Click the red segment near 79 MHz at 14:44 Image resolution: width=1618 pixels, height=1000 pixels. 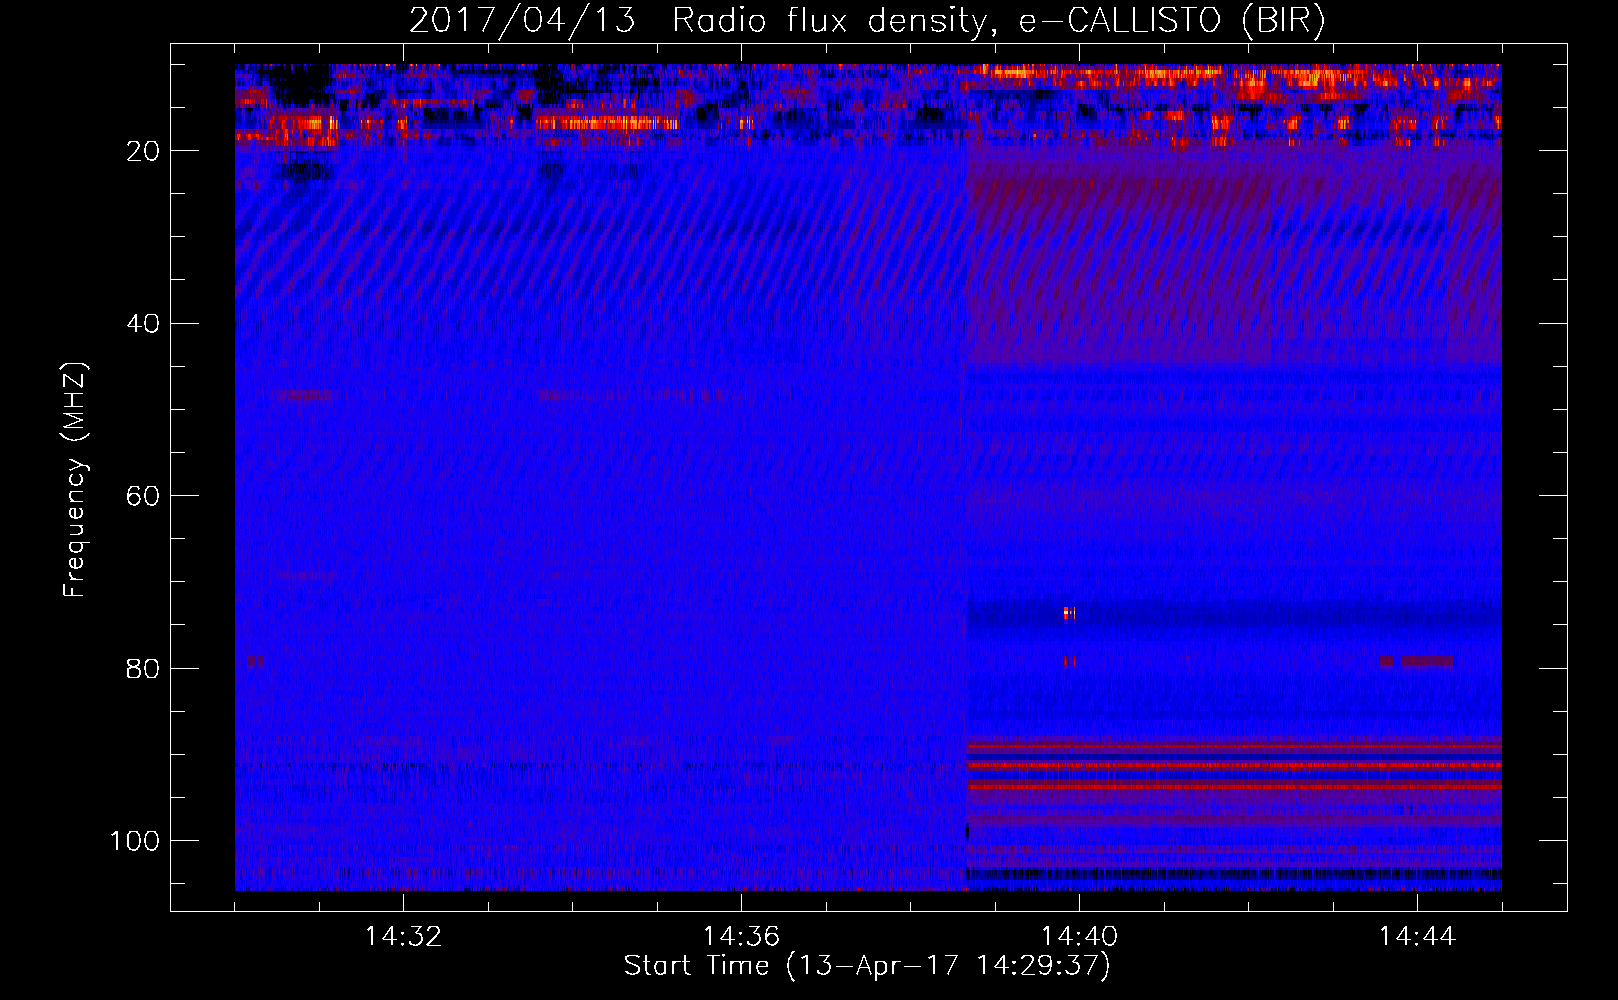point(1426,661)
